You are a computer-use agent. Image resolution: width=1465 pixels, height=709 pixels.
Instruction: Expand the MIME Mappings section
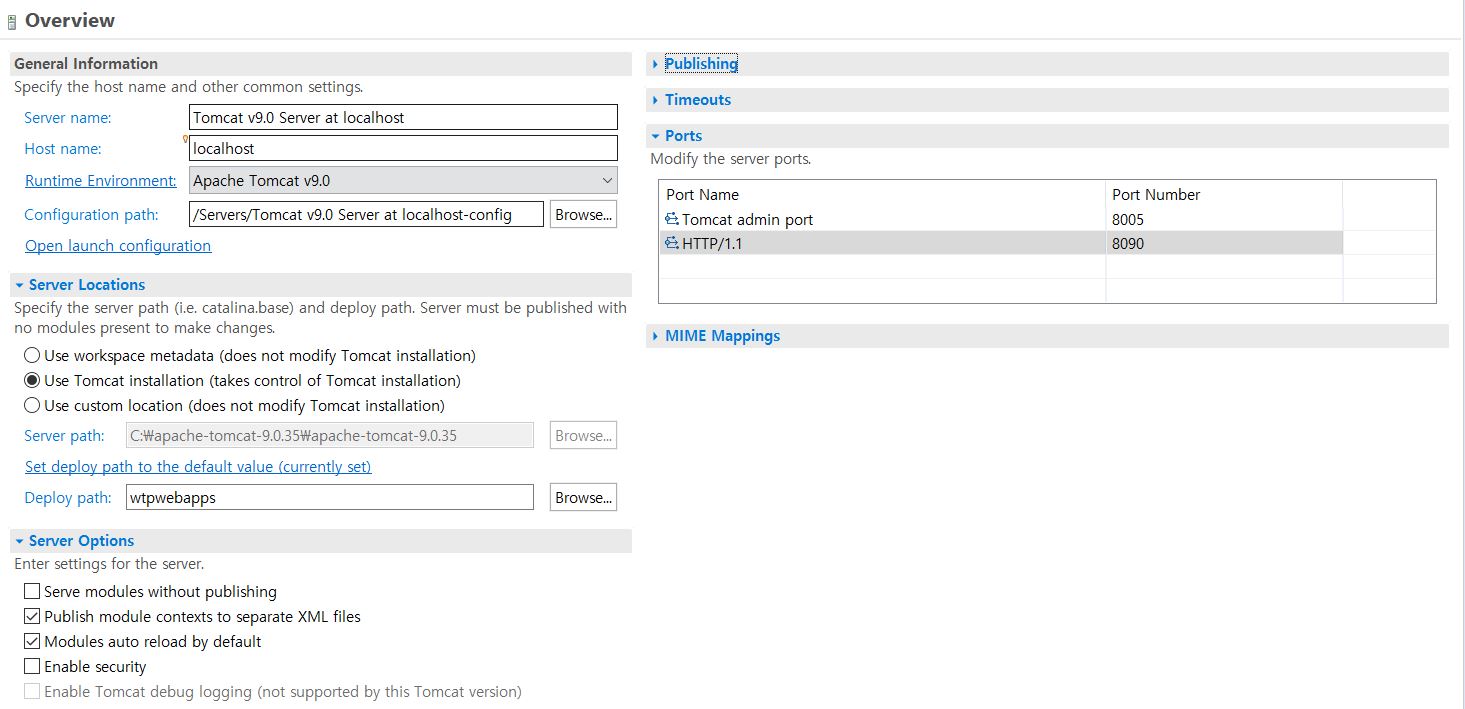tap(655, 336)
